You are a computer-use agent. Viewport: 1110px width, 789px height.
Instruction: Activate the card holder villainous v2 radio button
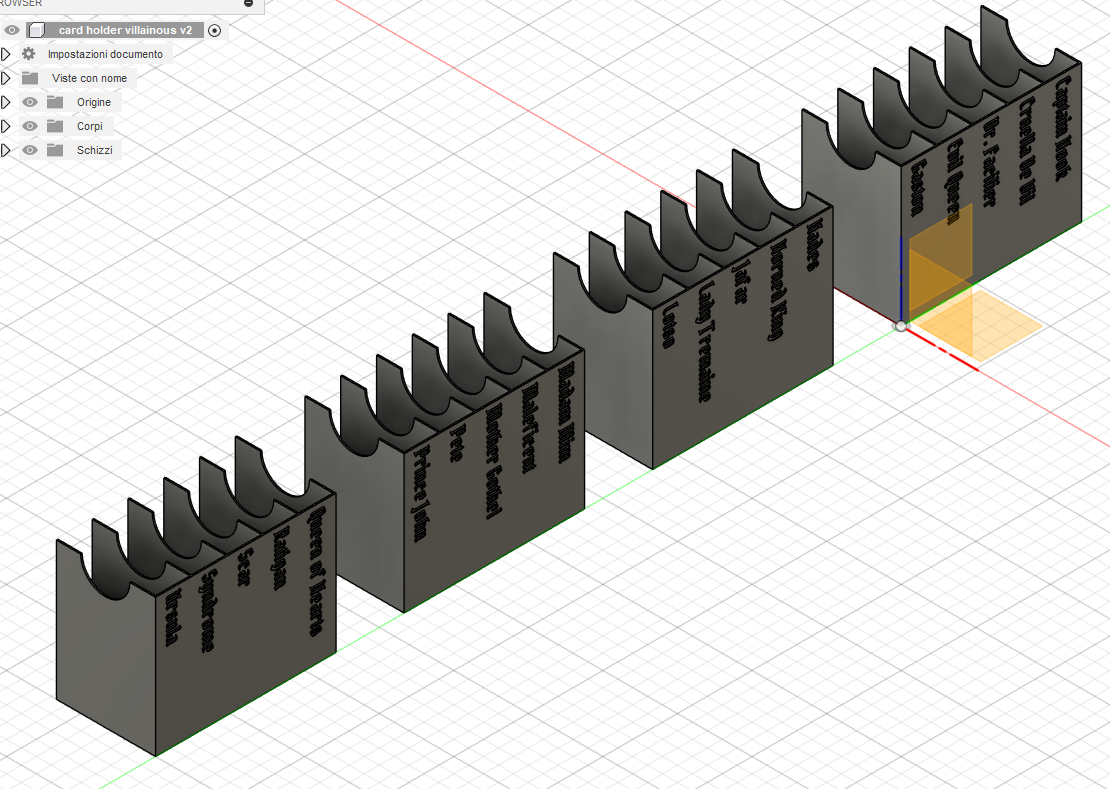click(x=214, y=30)
